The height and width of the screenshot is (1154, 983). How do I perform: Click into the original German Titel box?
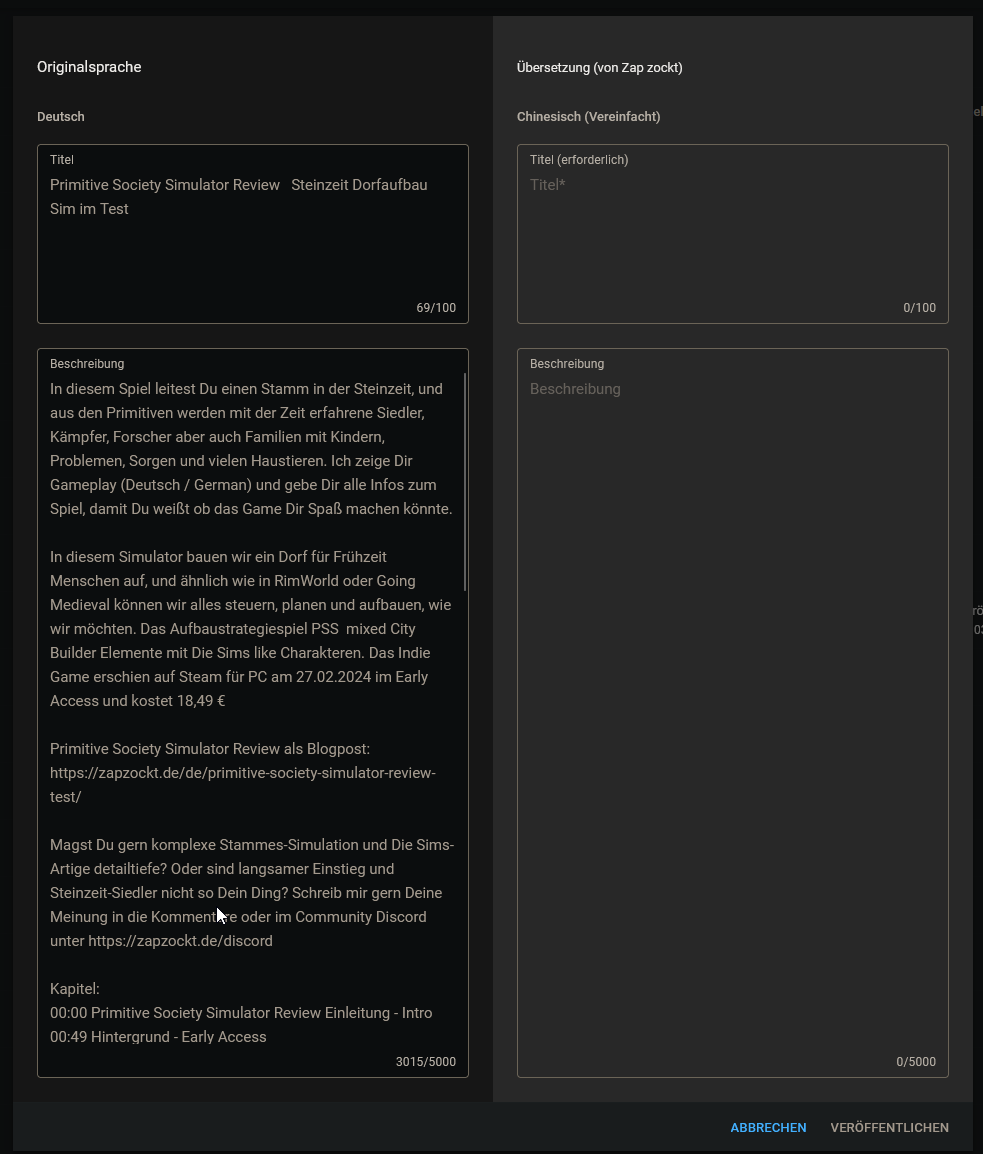(252, 234)
